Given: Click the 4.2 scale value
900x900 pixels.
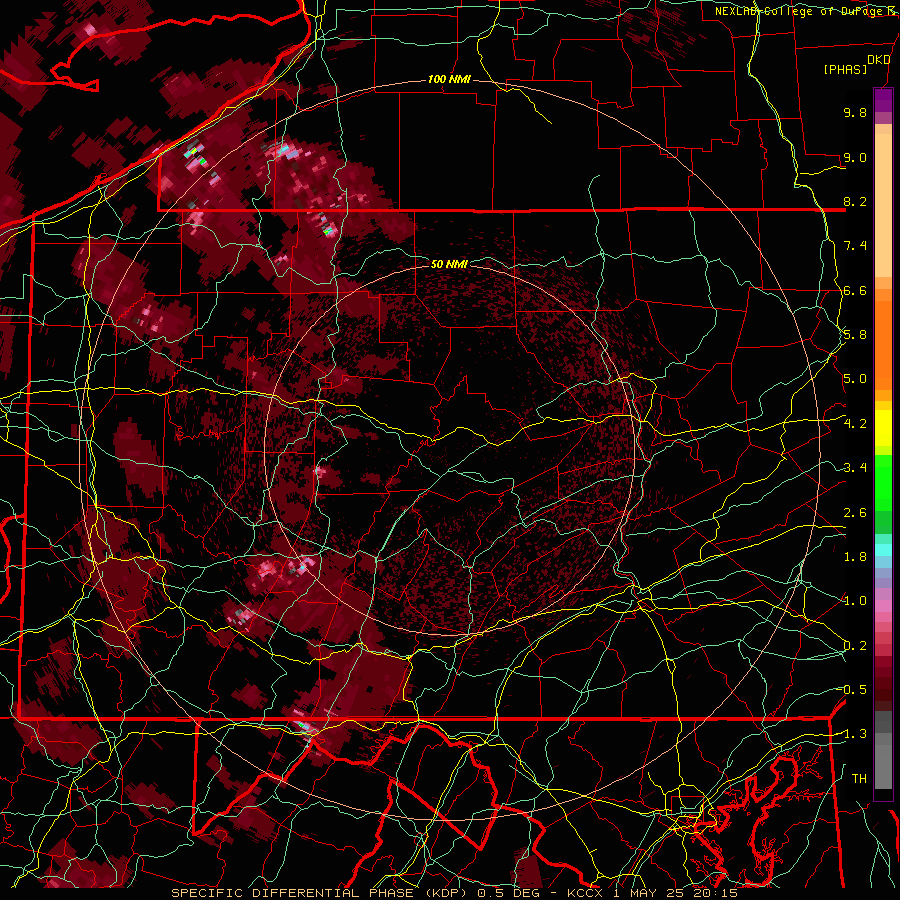Looking at the screenshot, I should coord(855,424).
